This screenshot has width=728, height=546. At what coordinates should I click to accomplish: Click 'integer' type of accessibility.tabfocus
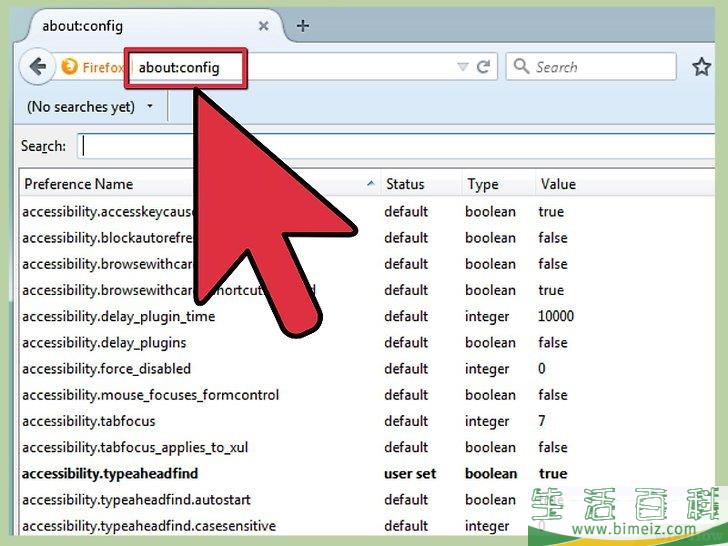pos(487,422)
